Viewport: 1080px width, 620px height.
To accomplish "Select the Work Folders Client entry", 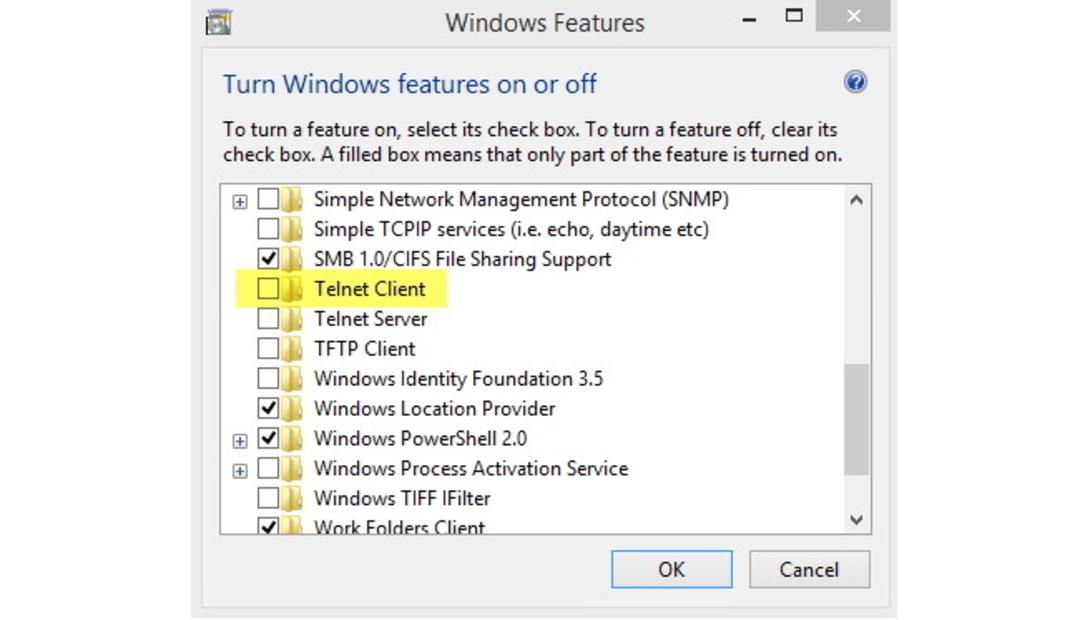I will pos(399,527).
